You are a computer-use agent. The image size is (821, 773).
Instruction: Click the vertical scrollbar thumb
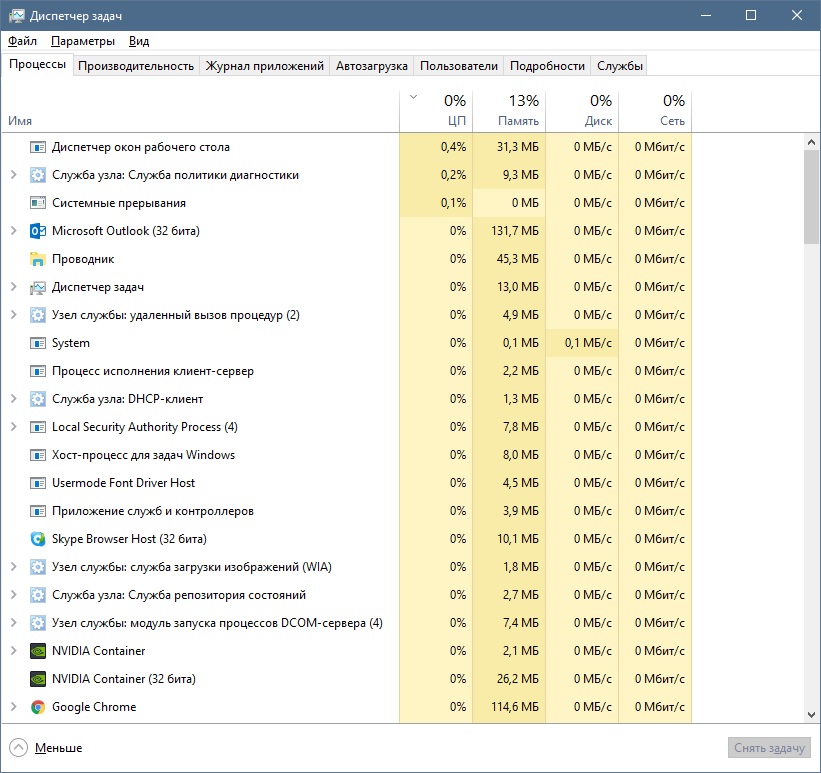point(811,196)
